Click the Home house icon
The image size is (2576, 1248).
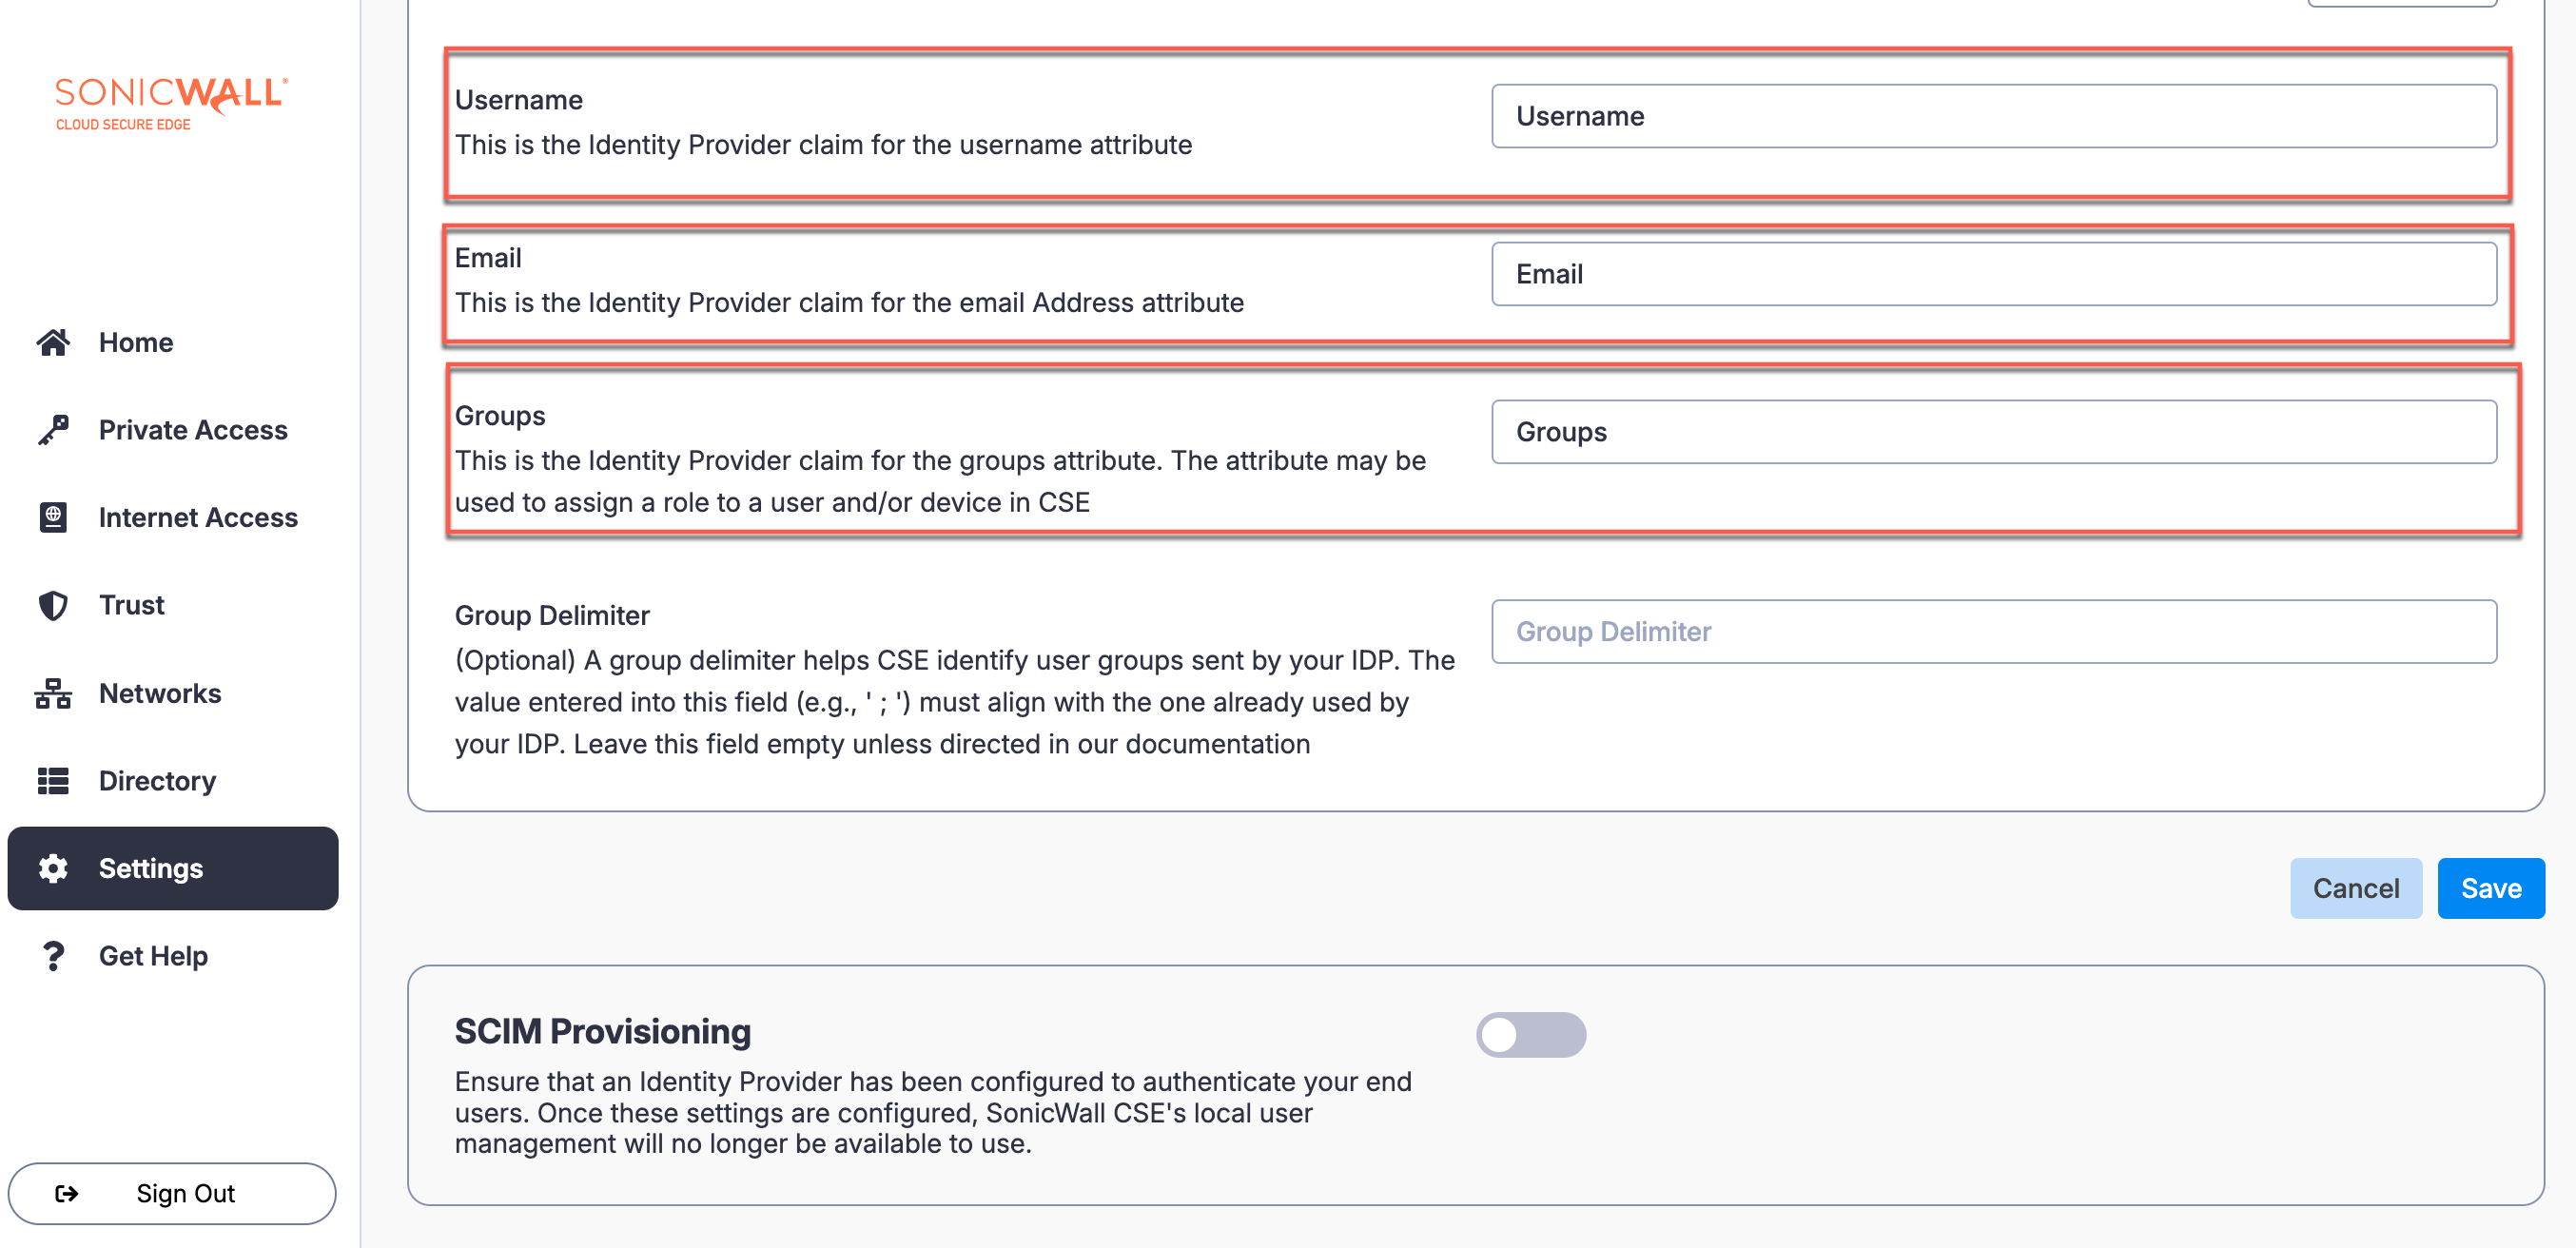click(x=53, y=343)
